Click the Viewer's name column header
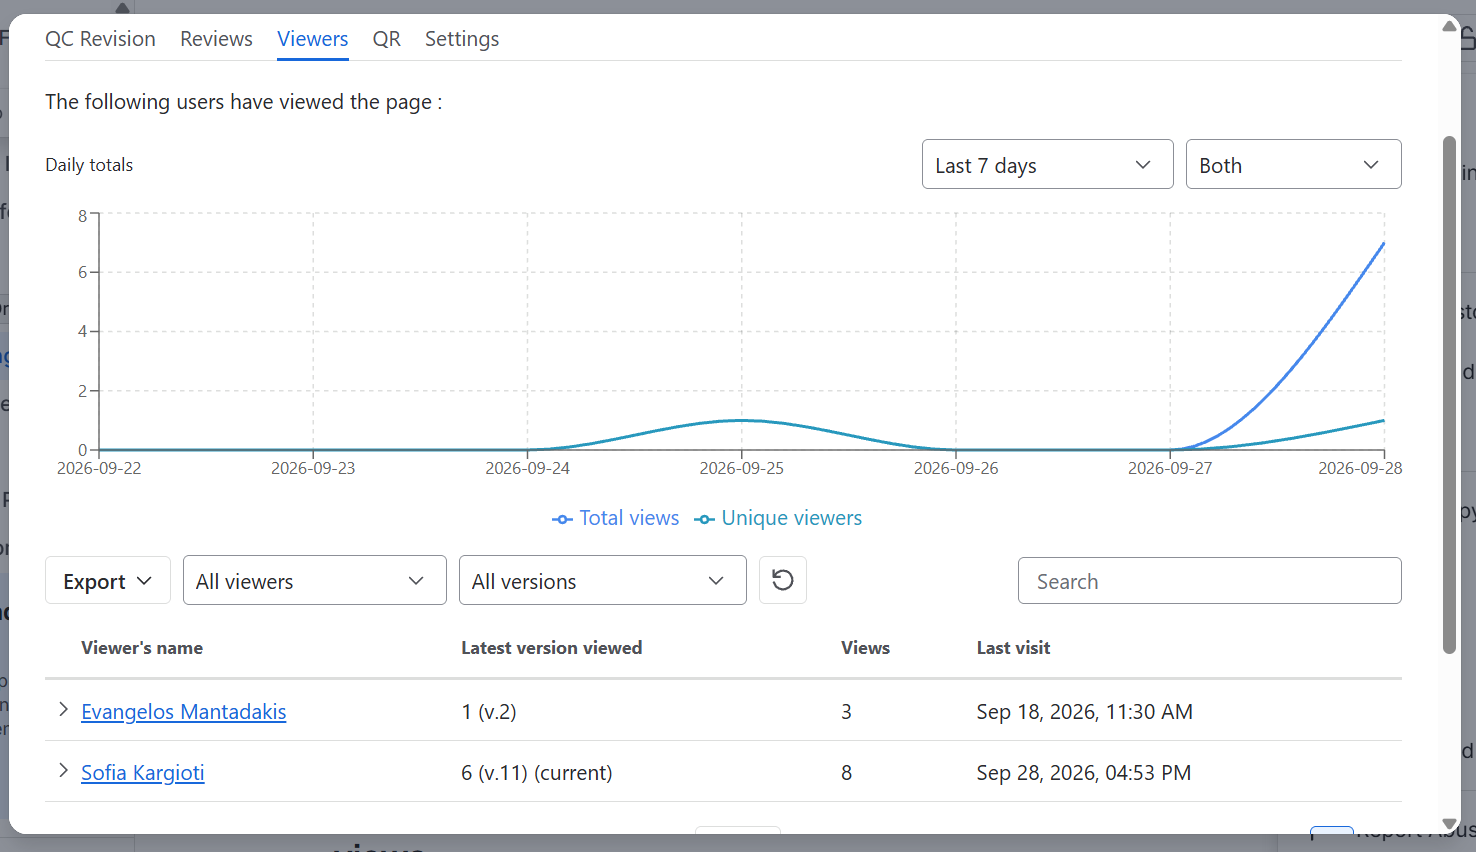Screen dimensions: 1476x852 (142, 648)
